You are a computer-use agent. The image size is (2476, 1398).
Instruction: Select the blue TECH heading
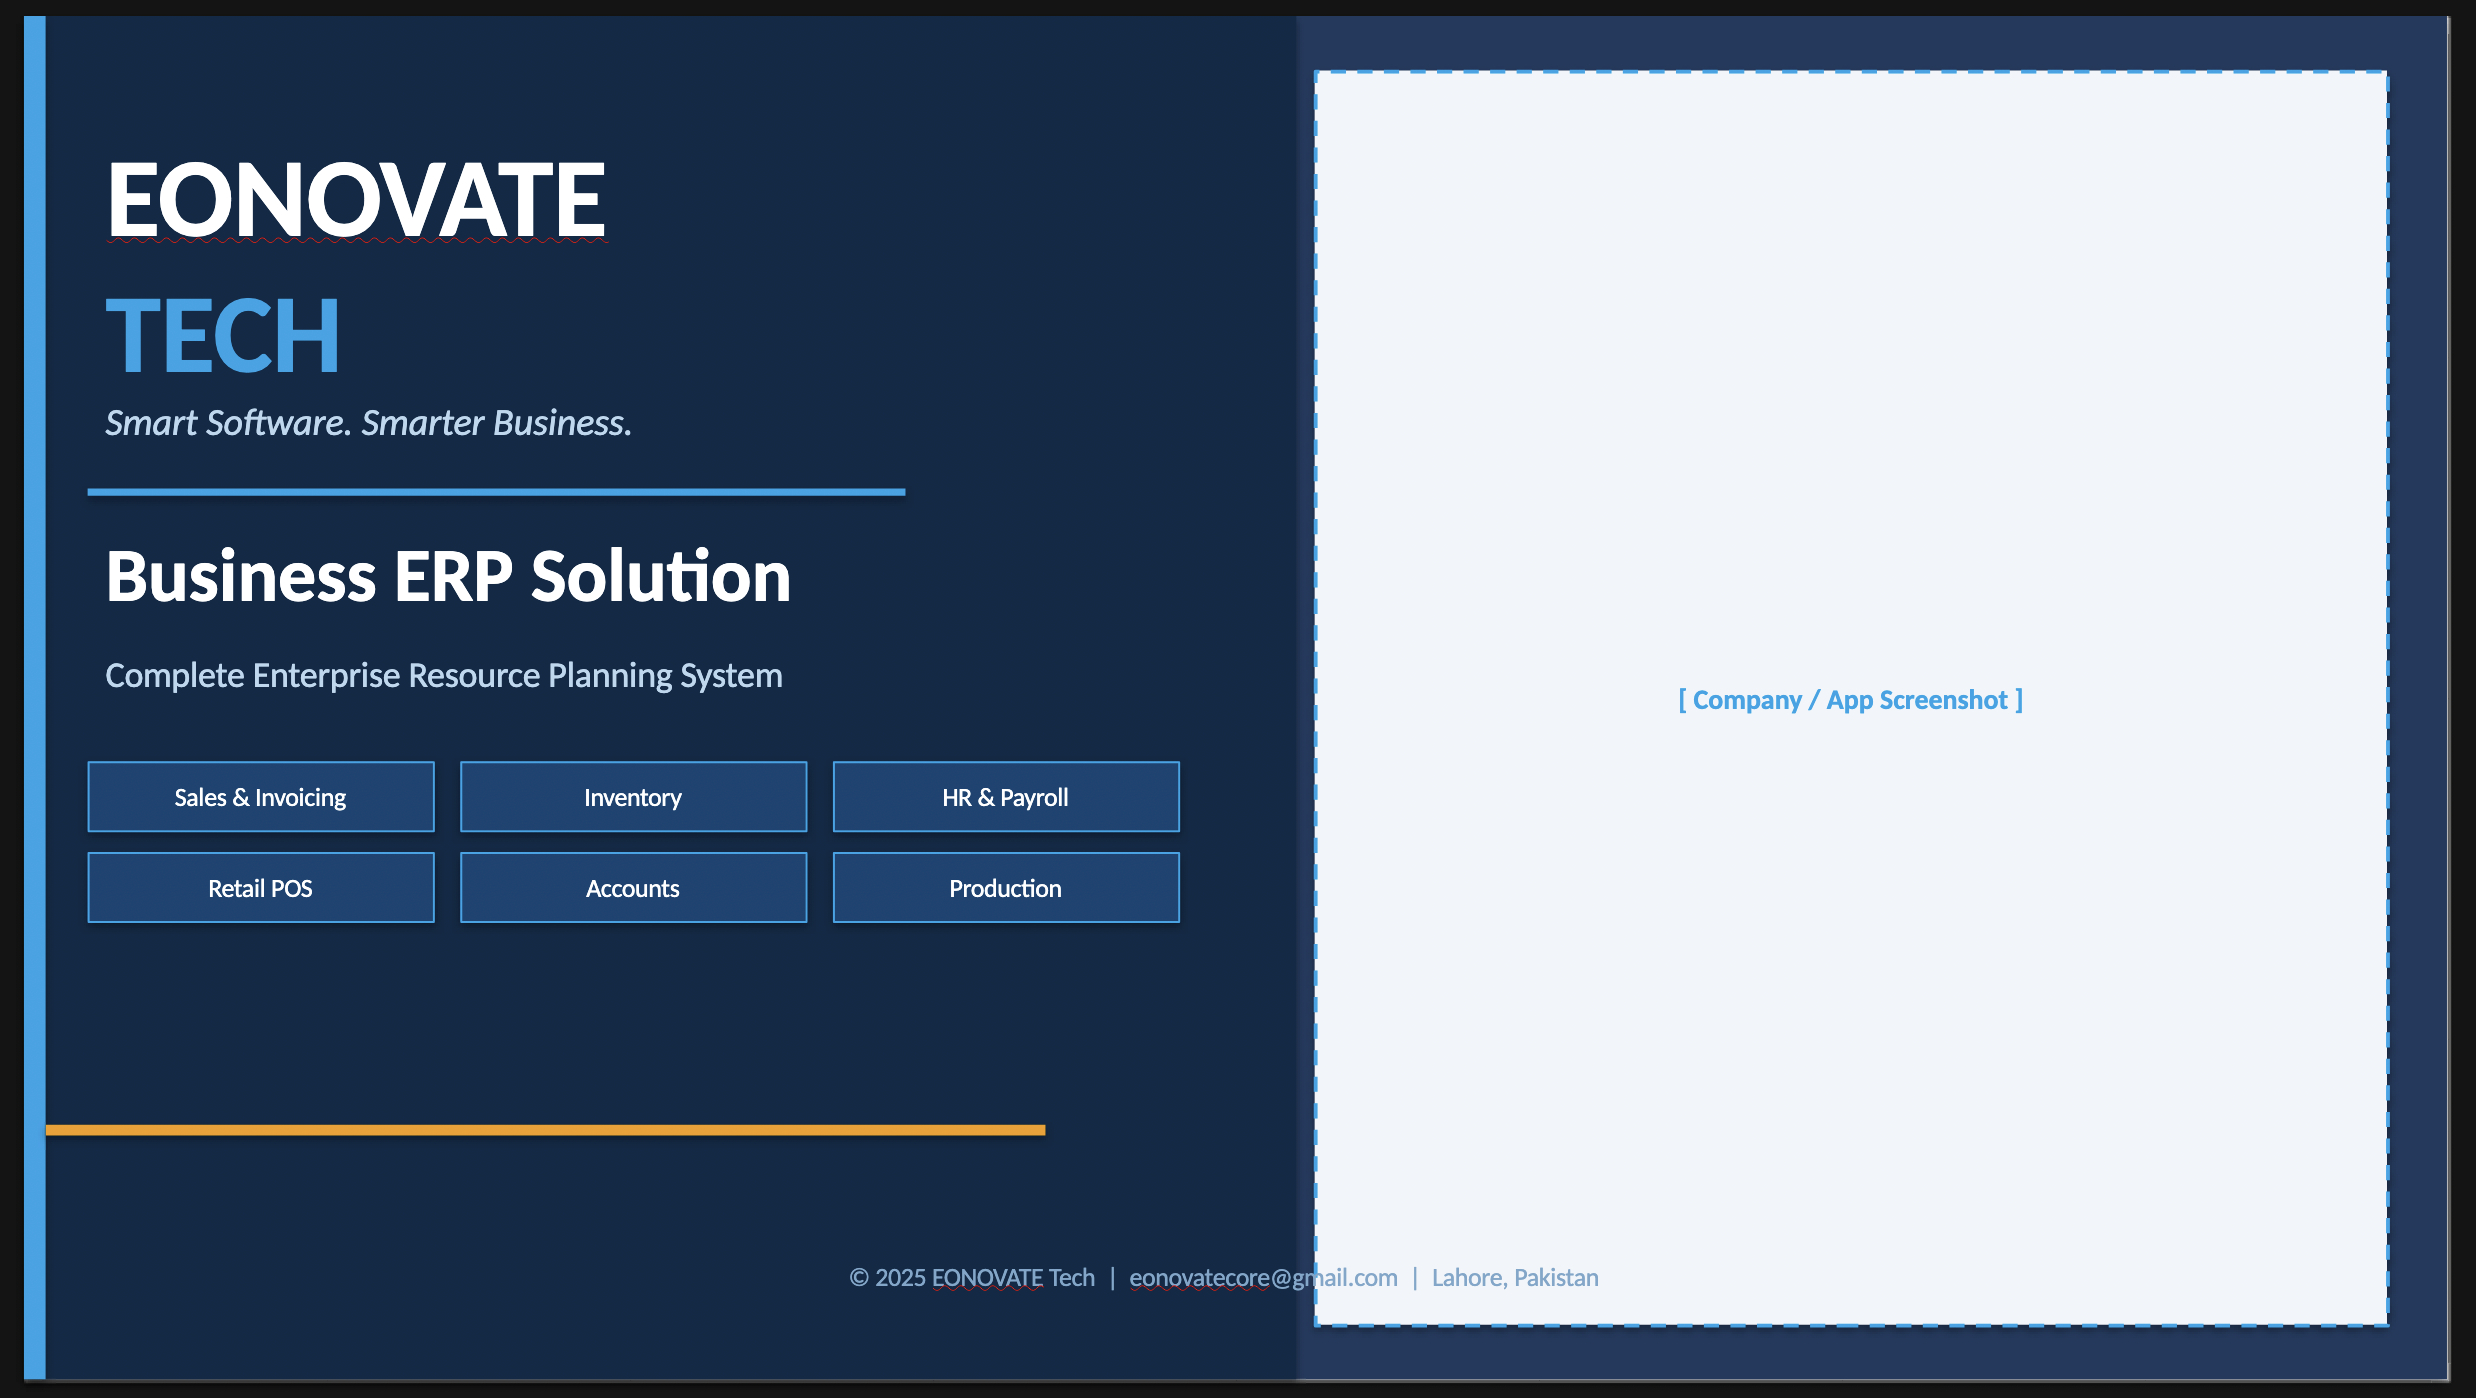[223, 336]
